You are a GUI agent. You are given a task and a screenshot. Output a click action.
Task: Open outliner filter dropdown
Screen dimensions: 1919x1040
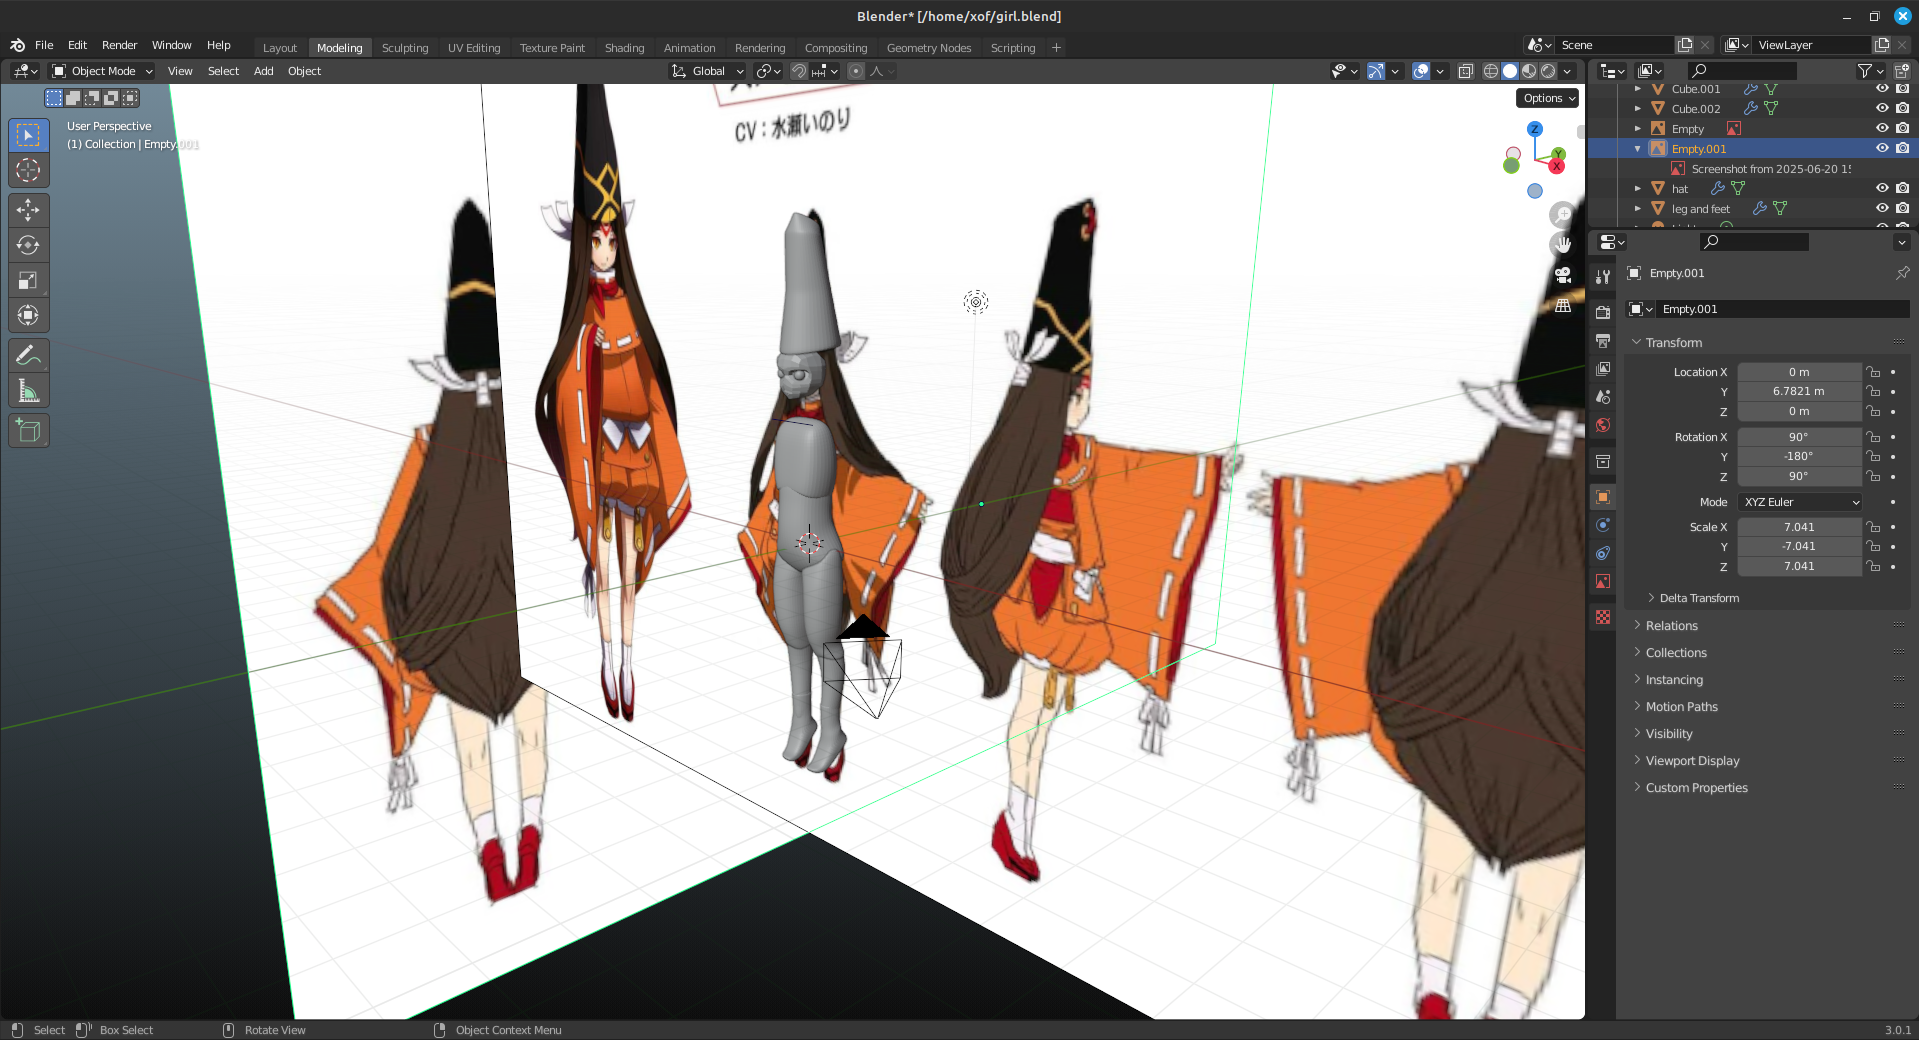[1870, 71]
